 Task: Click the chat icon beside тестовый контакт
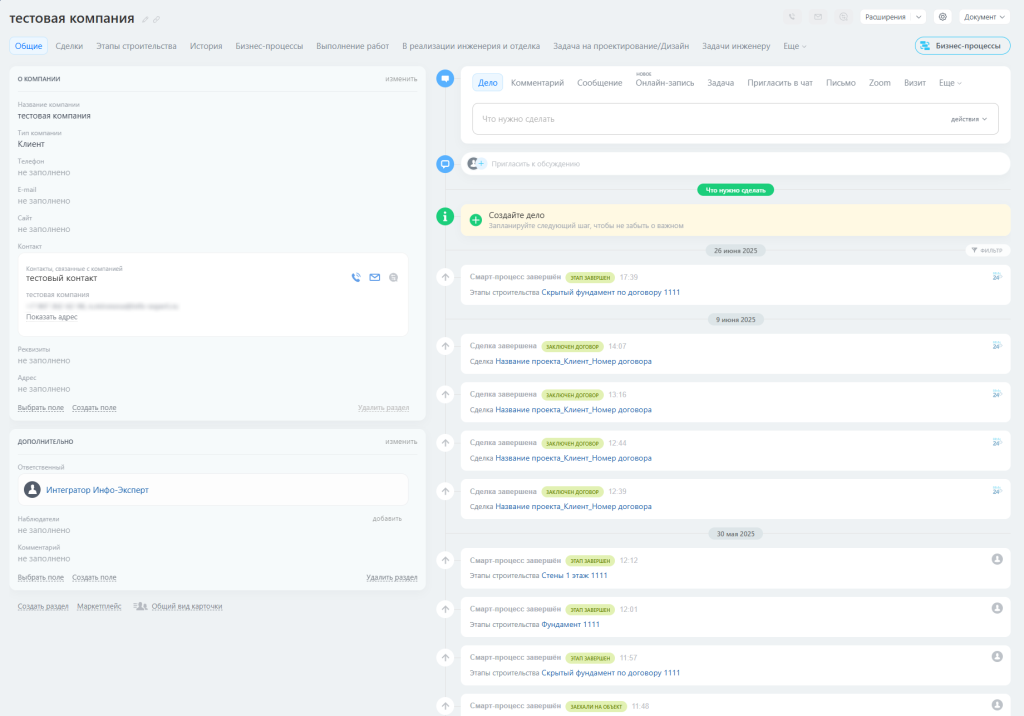pyautogui.click(x=394, y=277)
